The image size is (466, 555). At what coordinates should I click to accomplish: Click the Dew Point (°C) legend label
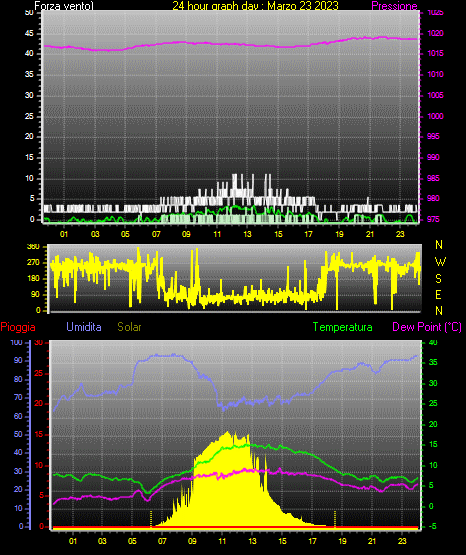click(427, 327)
